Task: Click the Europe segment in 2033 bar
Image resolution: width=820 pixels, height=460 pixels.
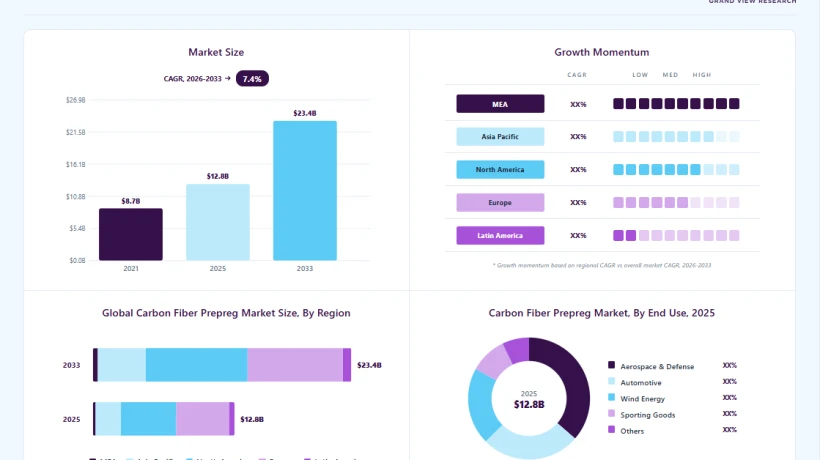Action: (x=295, y=365)
